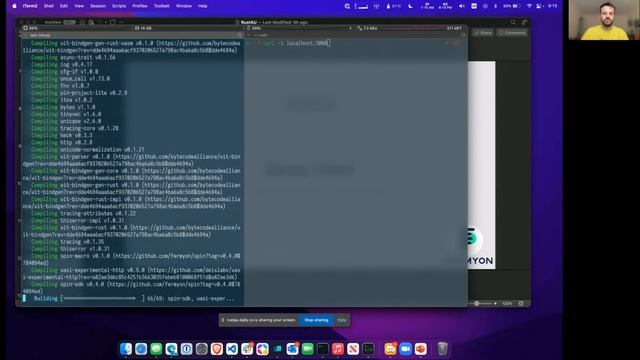Screen dimensions: 640x360
Task: Open the Help menu
Action: pyautogui.click(x=202, y=6)
